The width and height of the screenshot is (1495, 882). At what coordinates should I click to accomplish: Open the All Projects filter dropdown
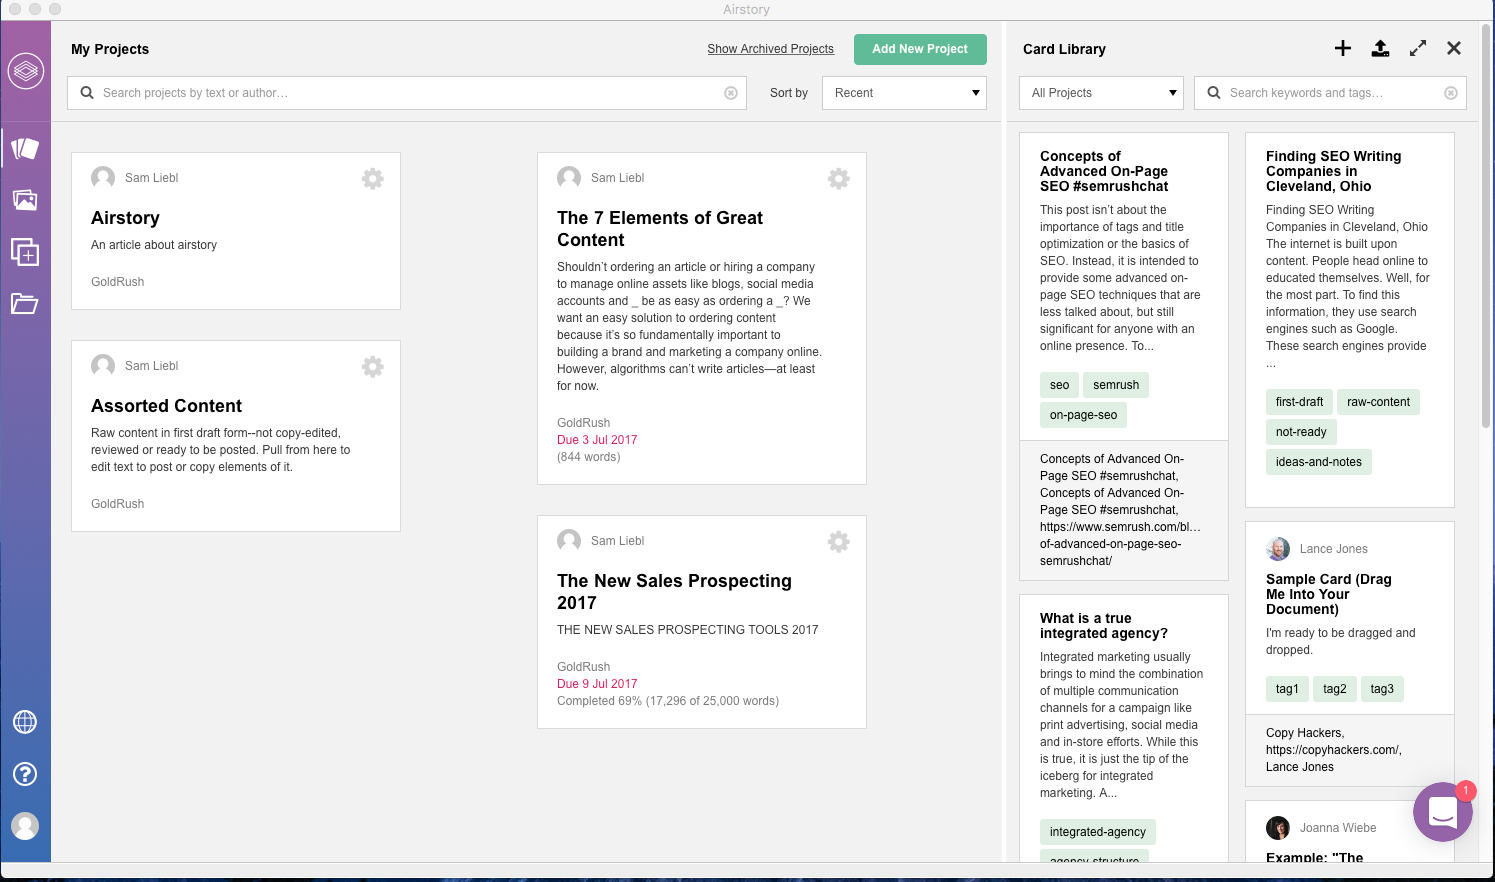pos(1100,92)
